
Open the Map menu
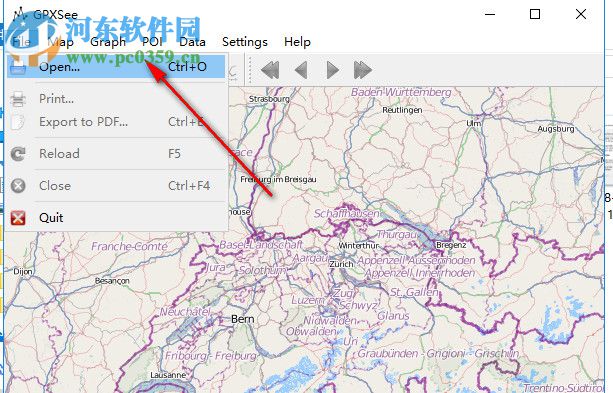click(x=61, y=42)
